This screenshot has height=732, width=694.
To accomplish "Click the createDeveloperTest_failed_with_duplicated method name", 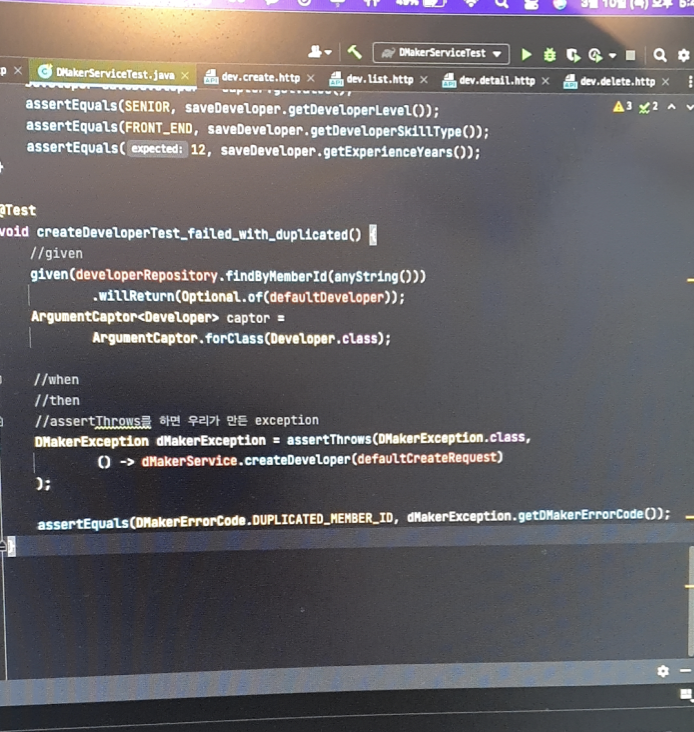I will point(193,233).
